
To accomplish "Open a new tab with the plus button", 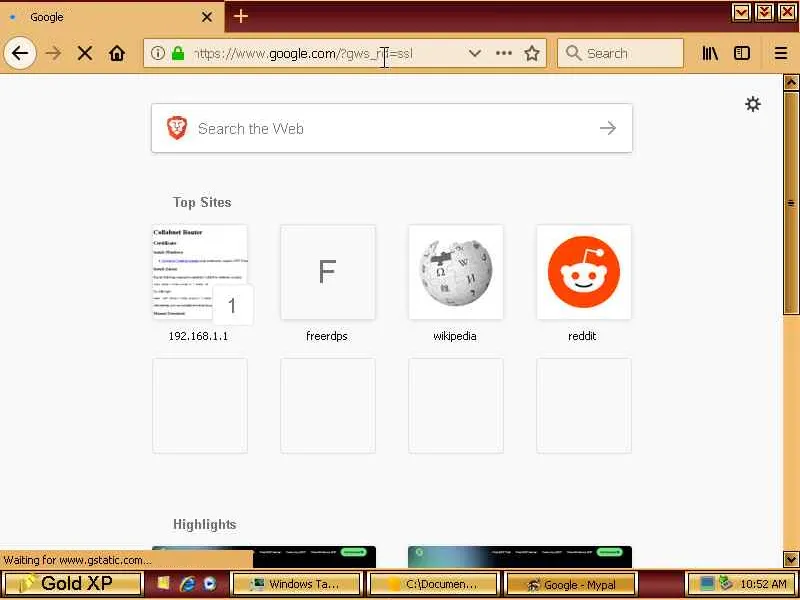I will click(x=240, y=16).
